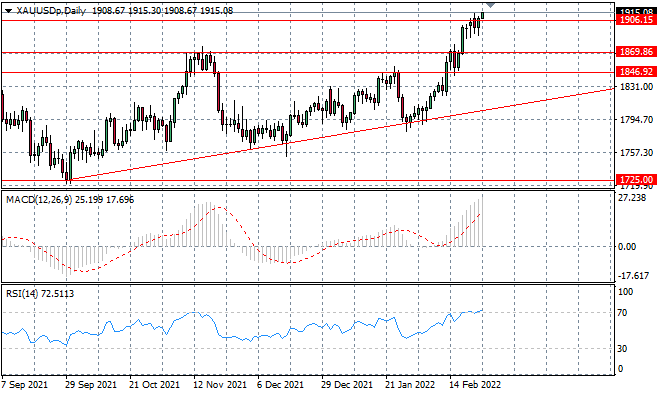The image size is (660, 396).
Task: Click the RSI 100 scale label
Action: tap(625, 292)
